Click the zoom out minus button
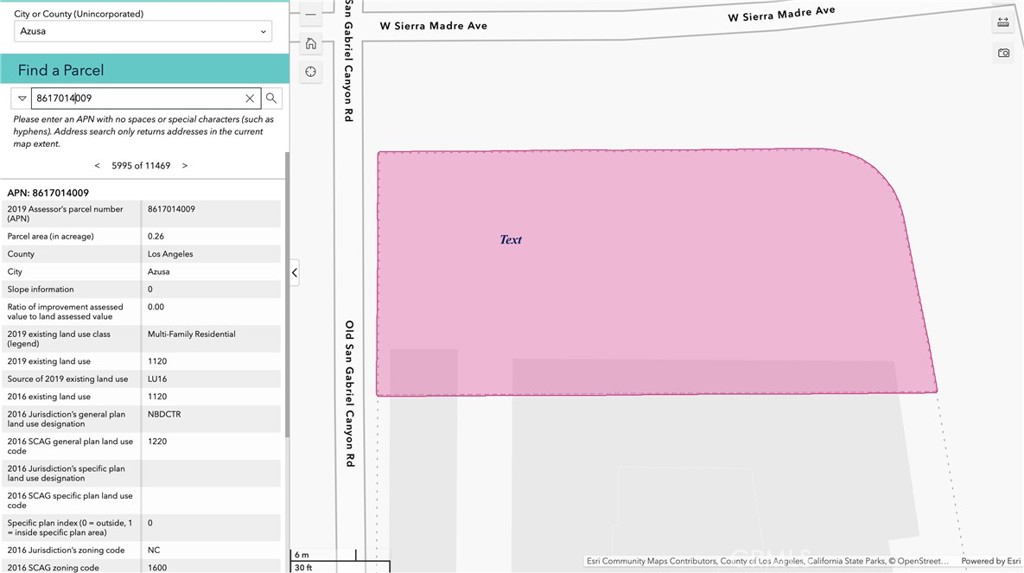Viewport: 1024px width, 573px height. click(311, 15)
